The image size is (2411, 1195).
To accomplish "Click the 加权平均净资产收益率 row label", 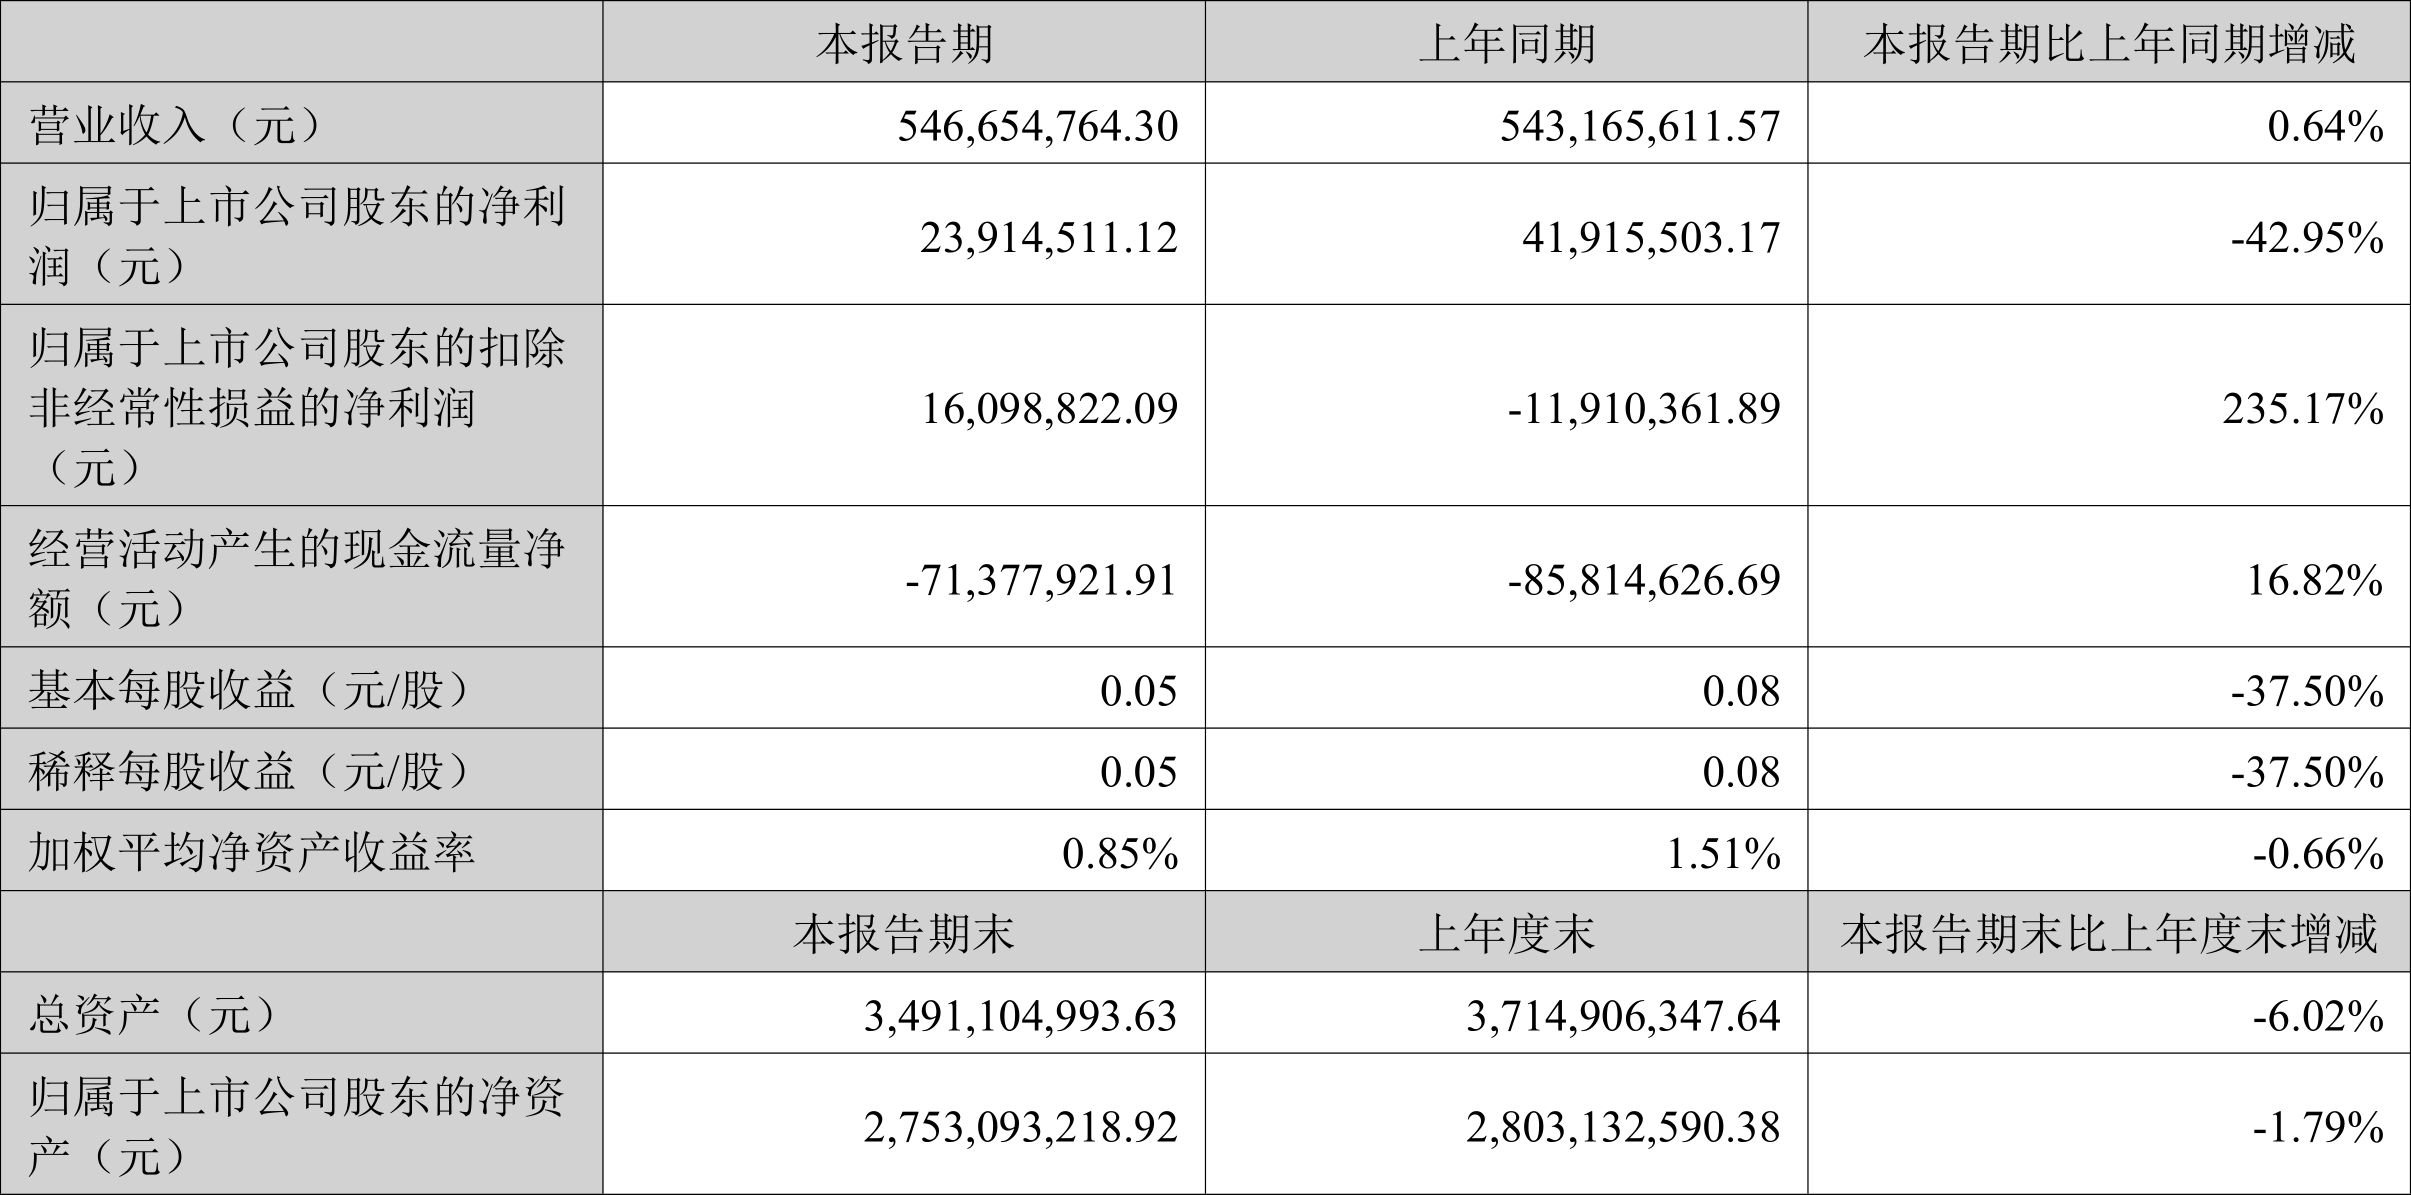I will (252, 852).
